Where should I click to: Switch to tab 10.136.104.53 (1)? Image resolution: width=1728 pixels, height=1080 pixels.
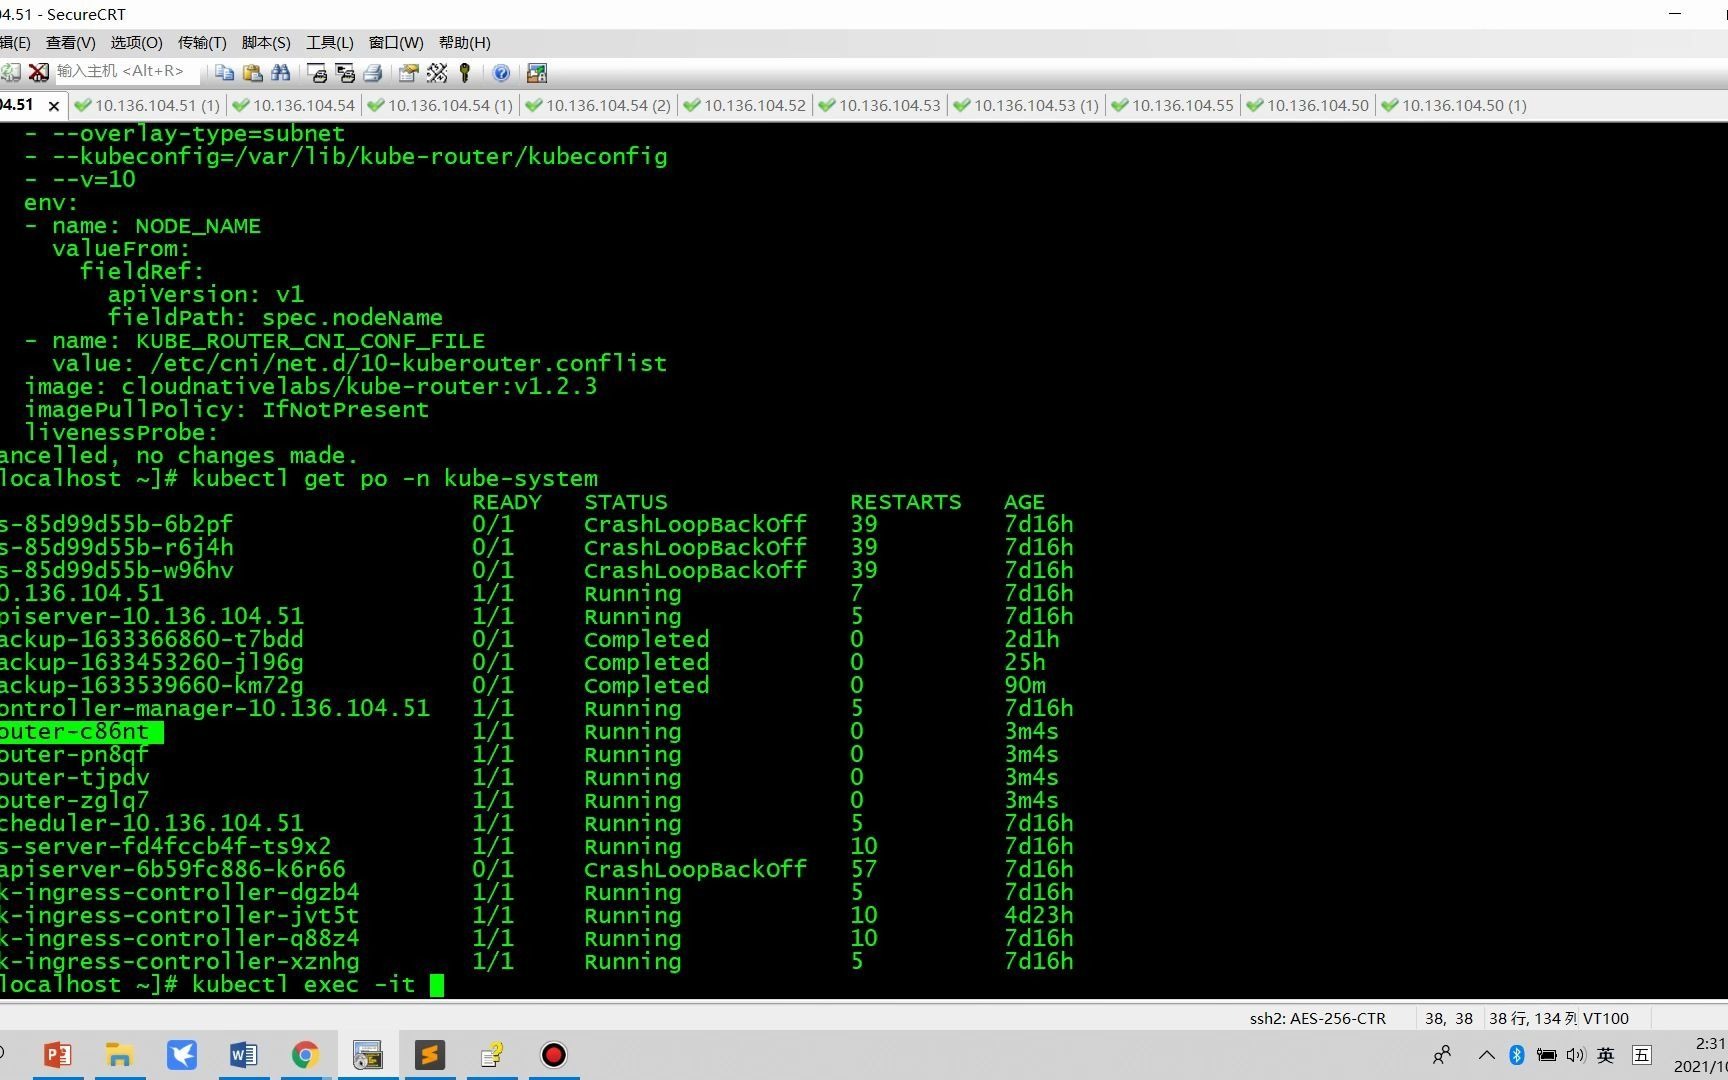point(1026,105)
